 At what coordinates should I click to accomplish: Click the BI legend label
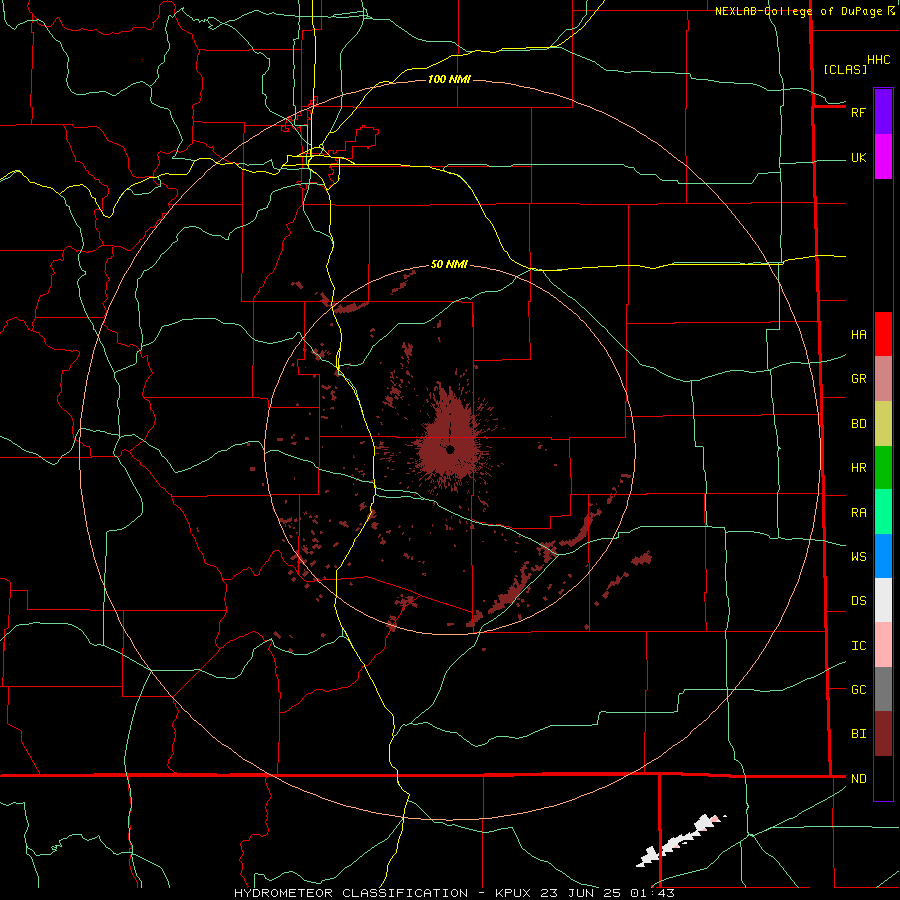tap(859, 734)
